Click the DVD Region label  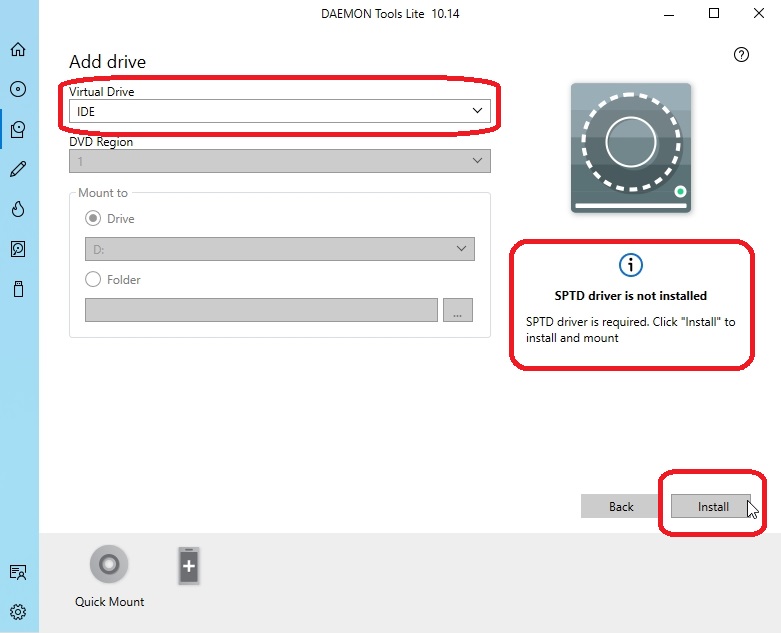coord(101,142)
